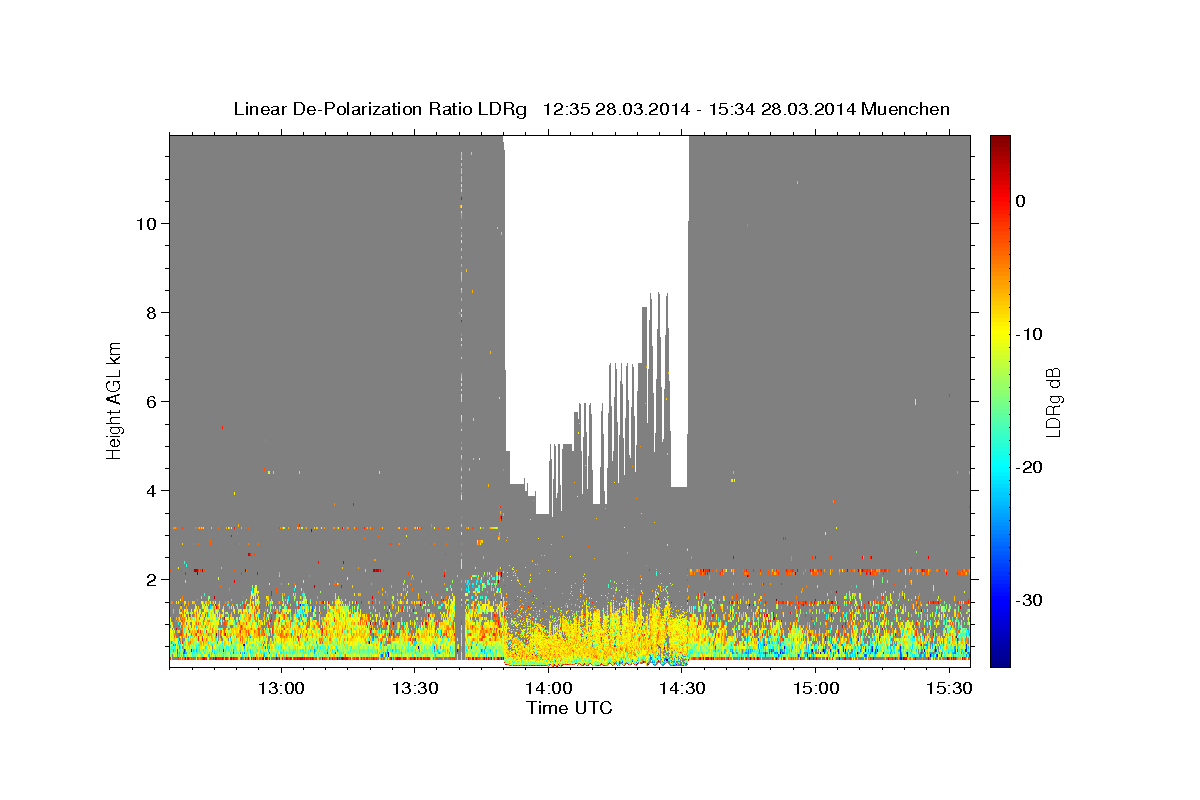Screen dimensions: 1200x800
Task: Click the colorbar value -30 label
Action: (1030, 600)
